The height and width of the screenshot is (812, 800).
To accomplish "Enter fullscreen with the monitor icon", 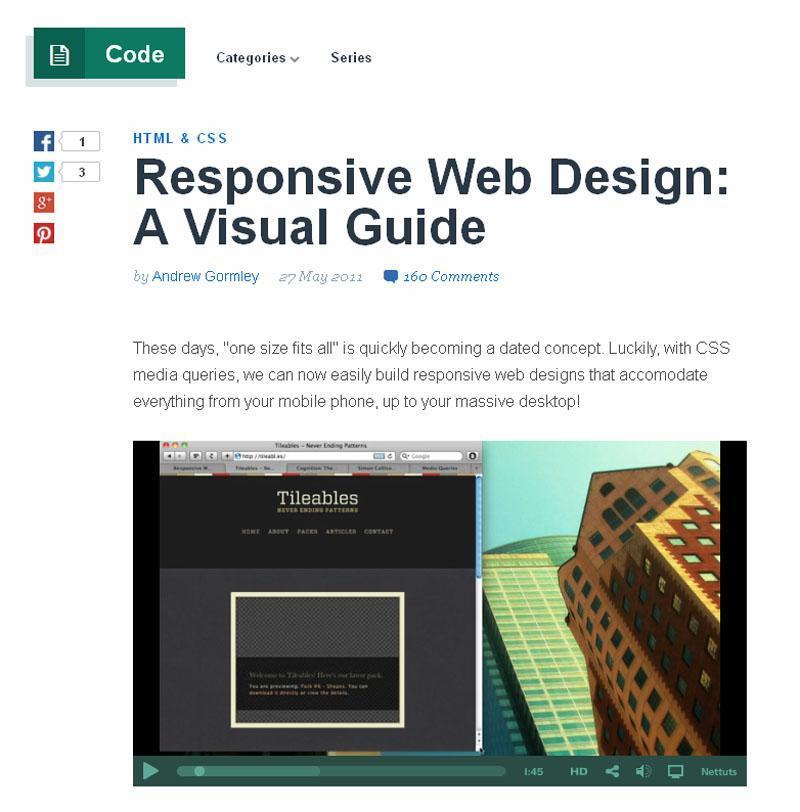I will click(x=675, y=771).
